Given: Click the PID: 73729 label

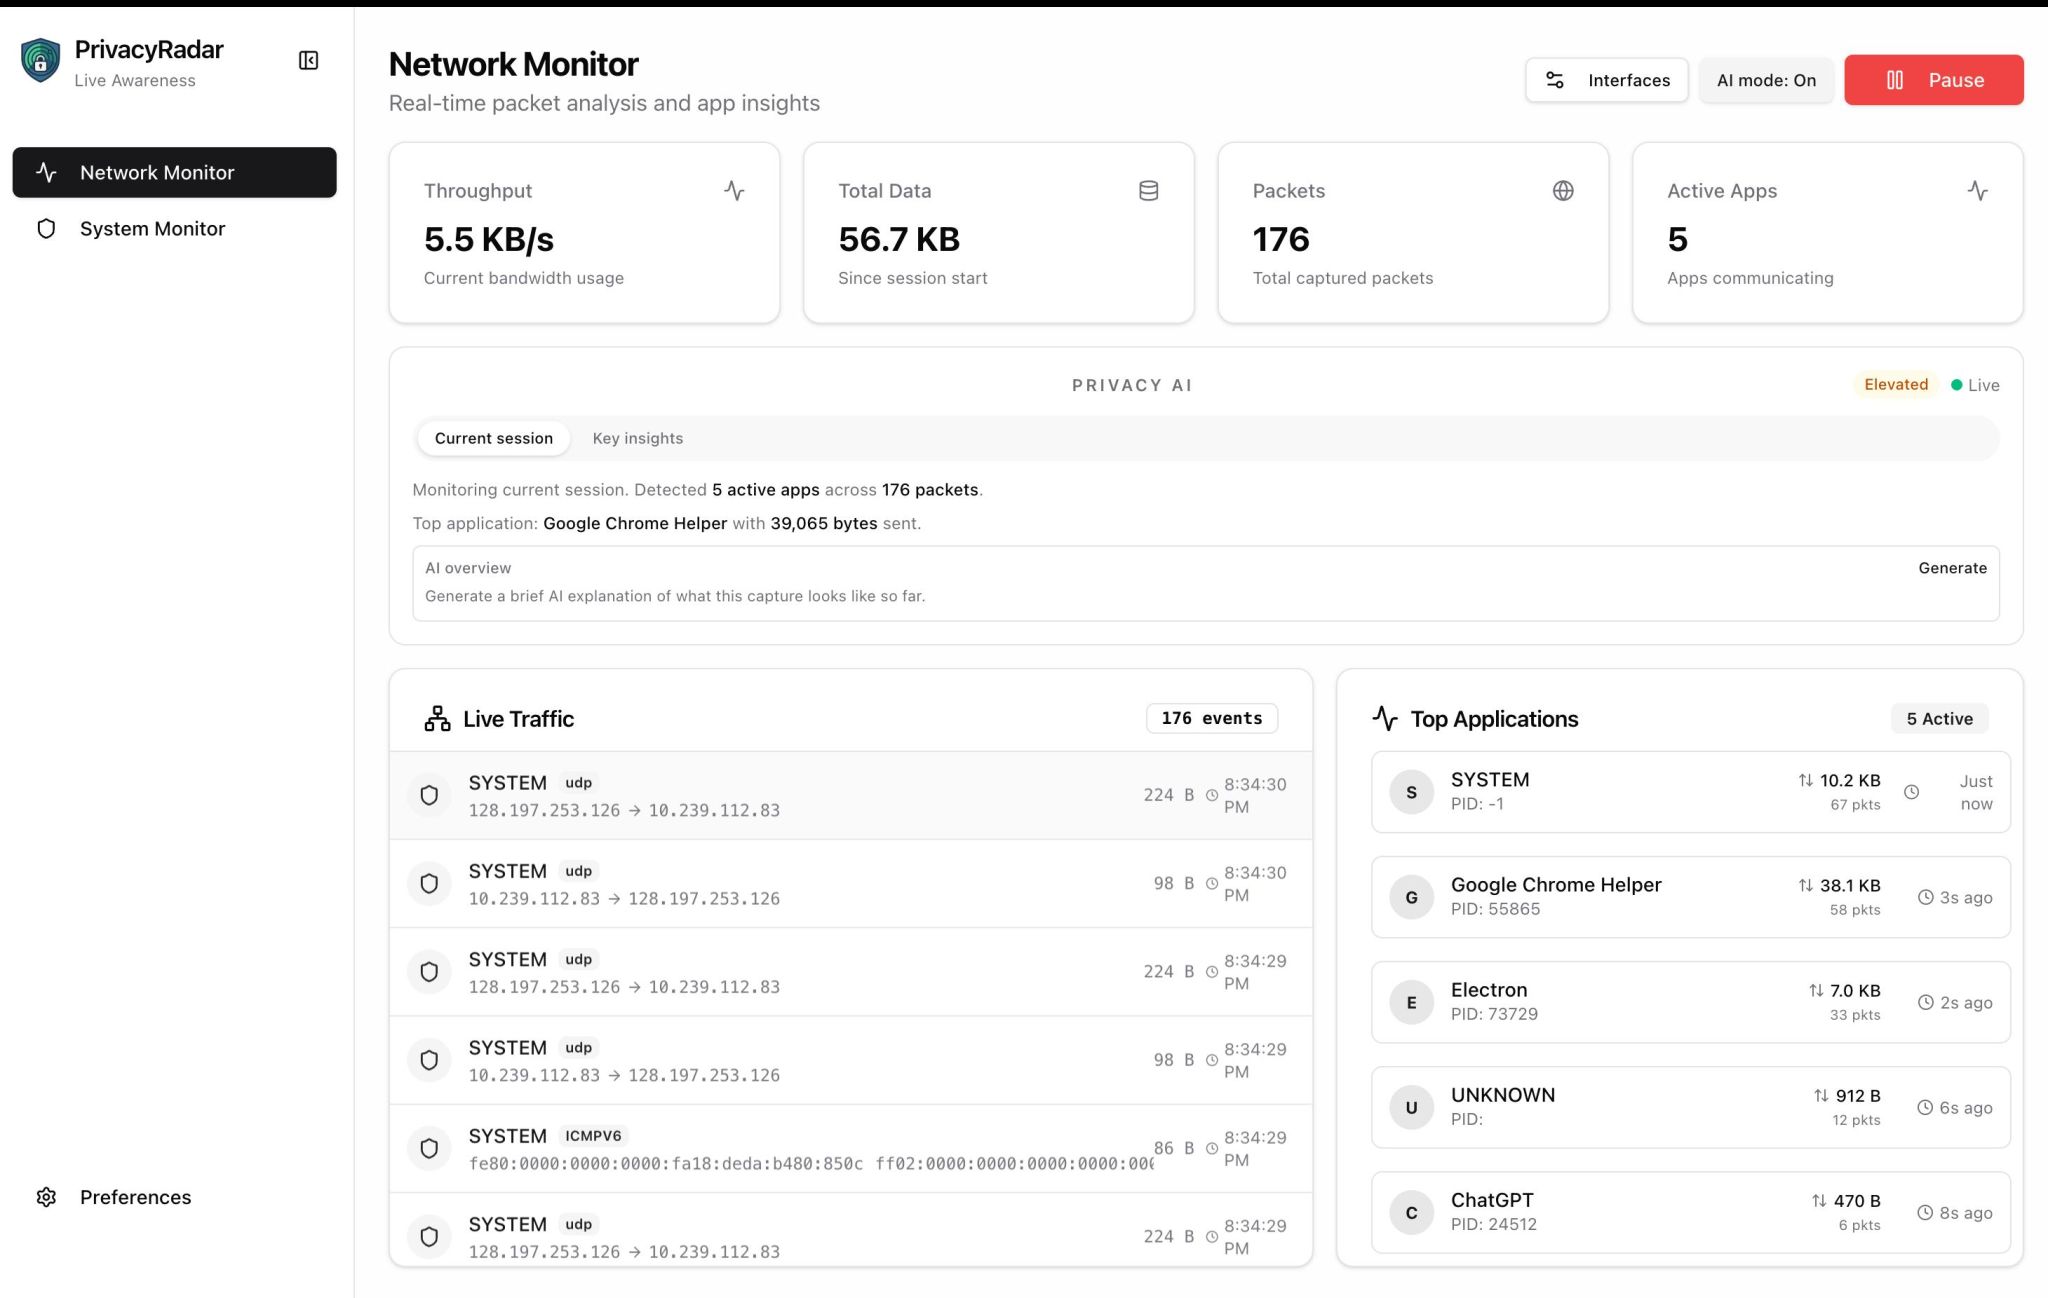Looking at the screenshot, I should click(x=1494, y=1014).
